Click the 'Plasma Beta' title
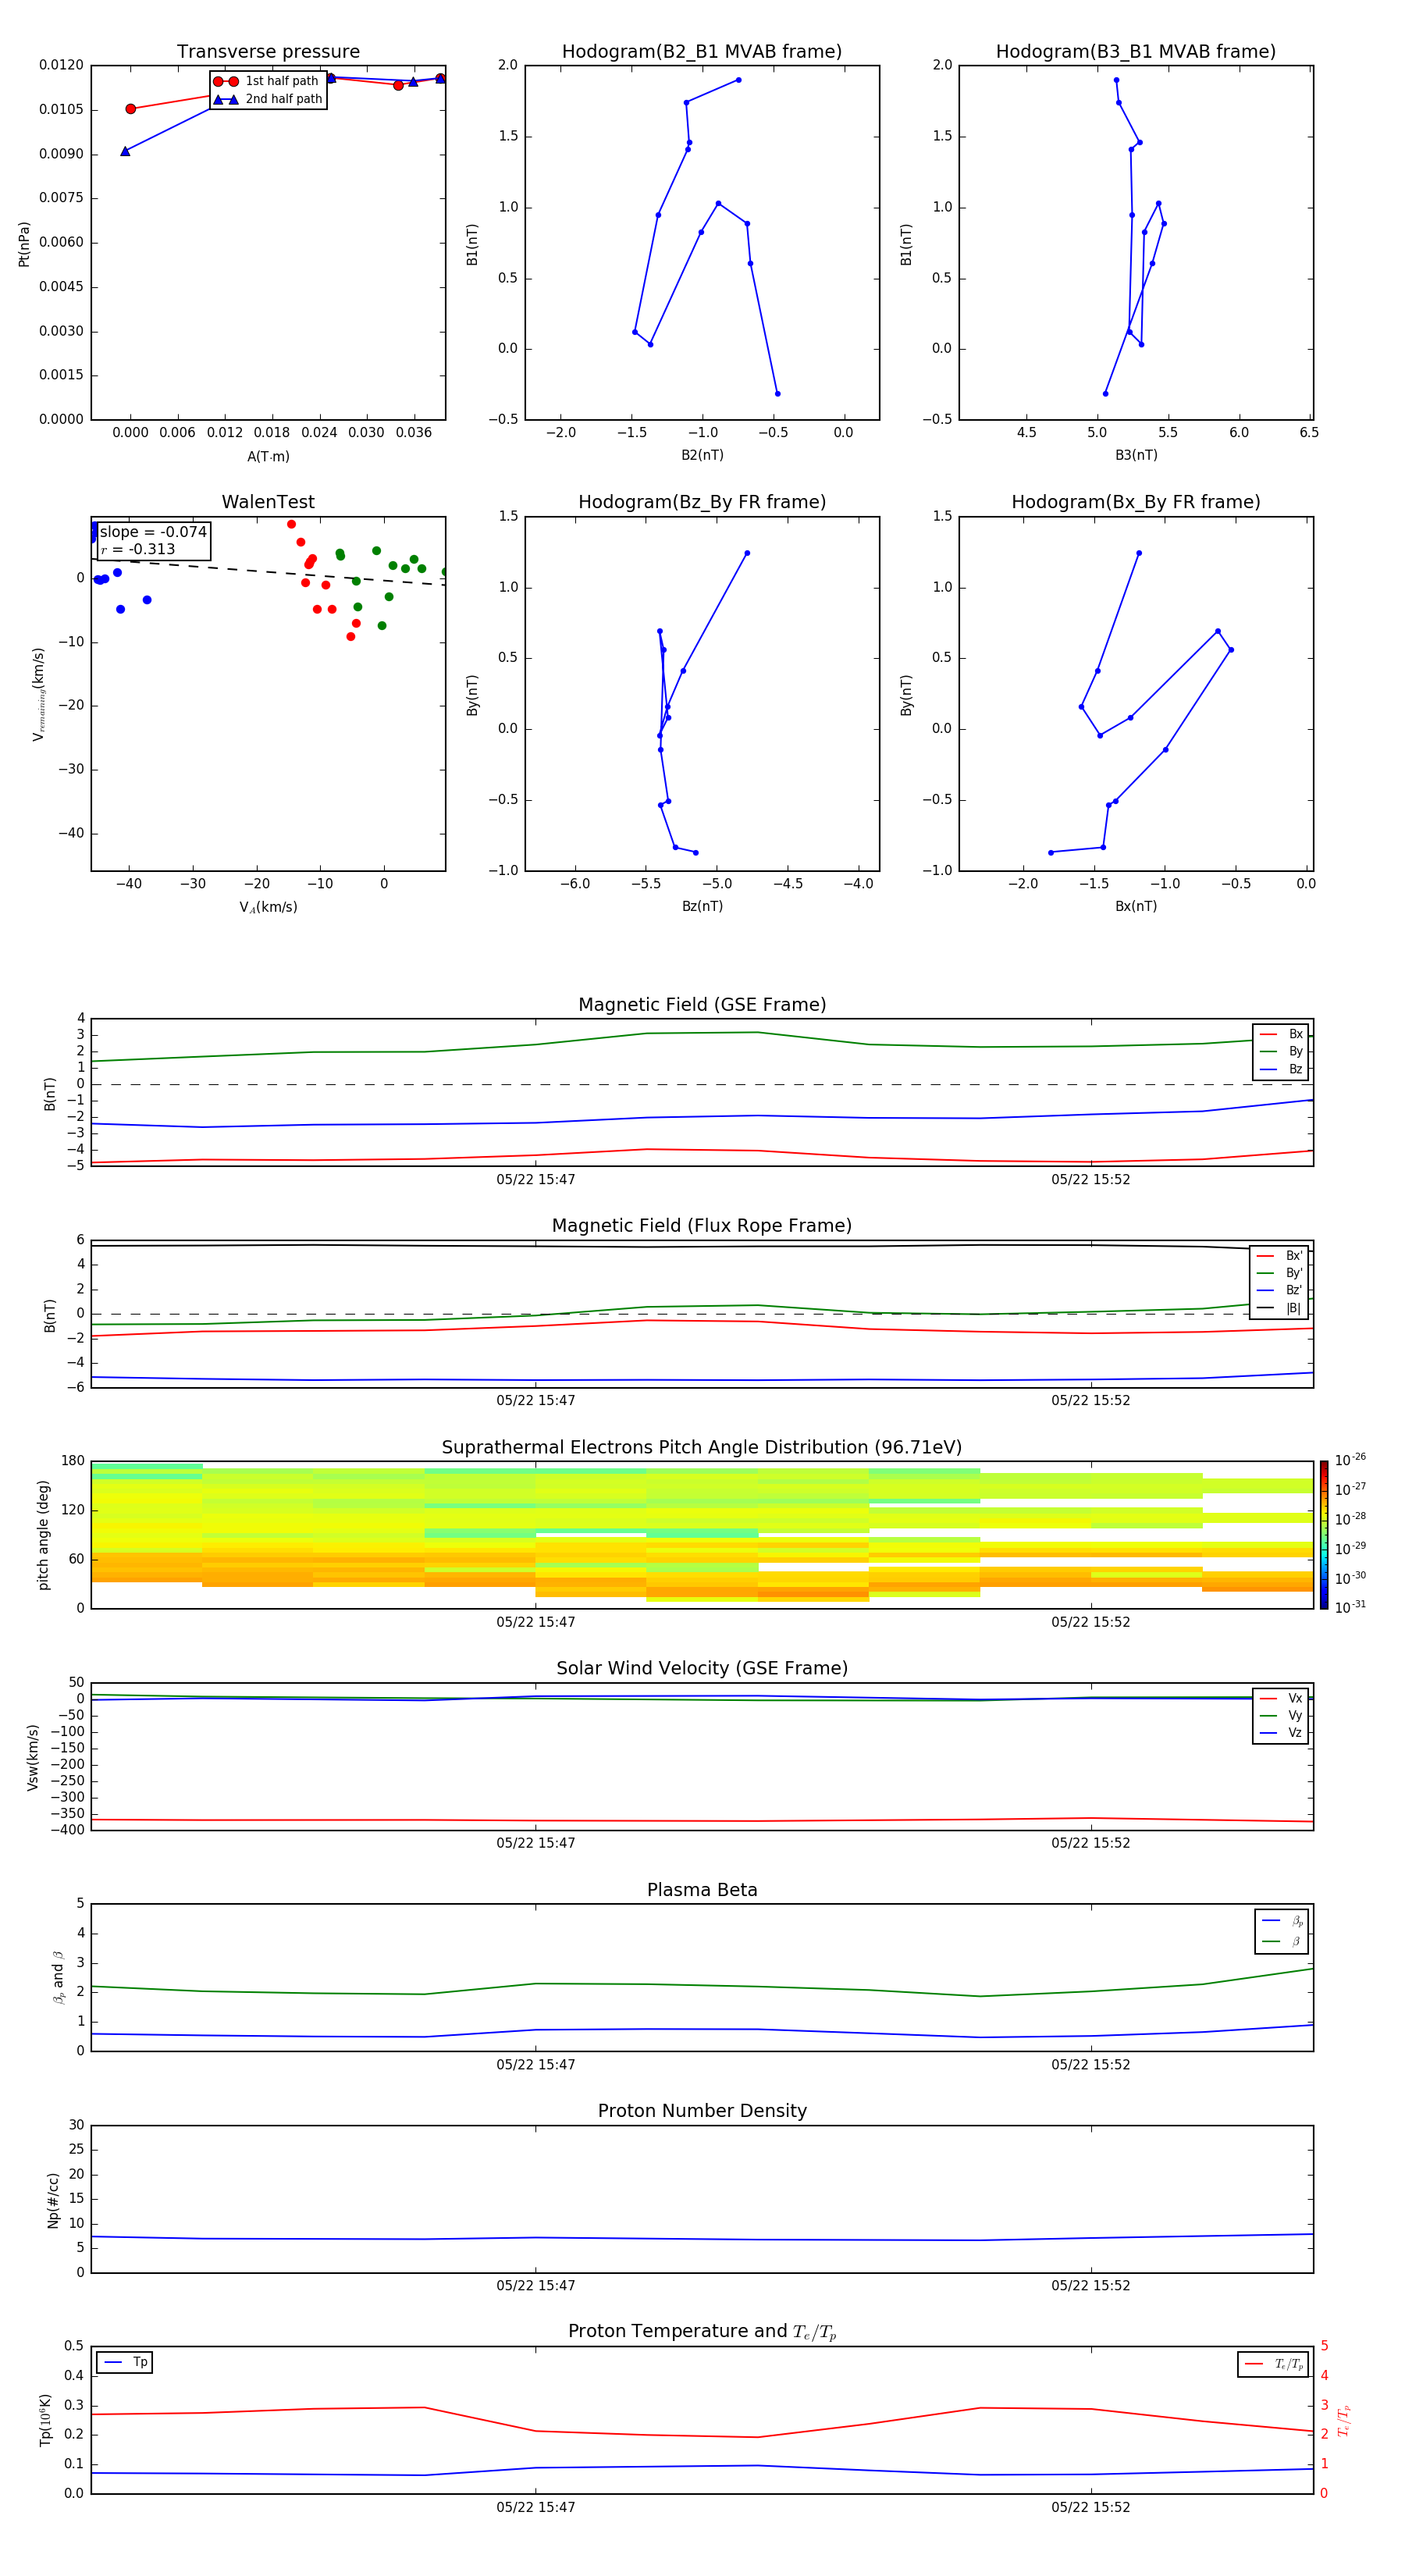Image resolution: width=1405 pixels, height=2576 pixels. point(702,1890)
